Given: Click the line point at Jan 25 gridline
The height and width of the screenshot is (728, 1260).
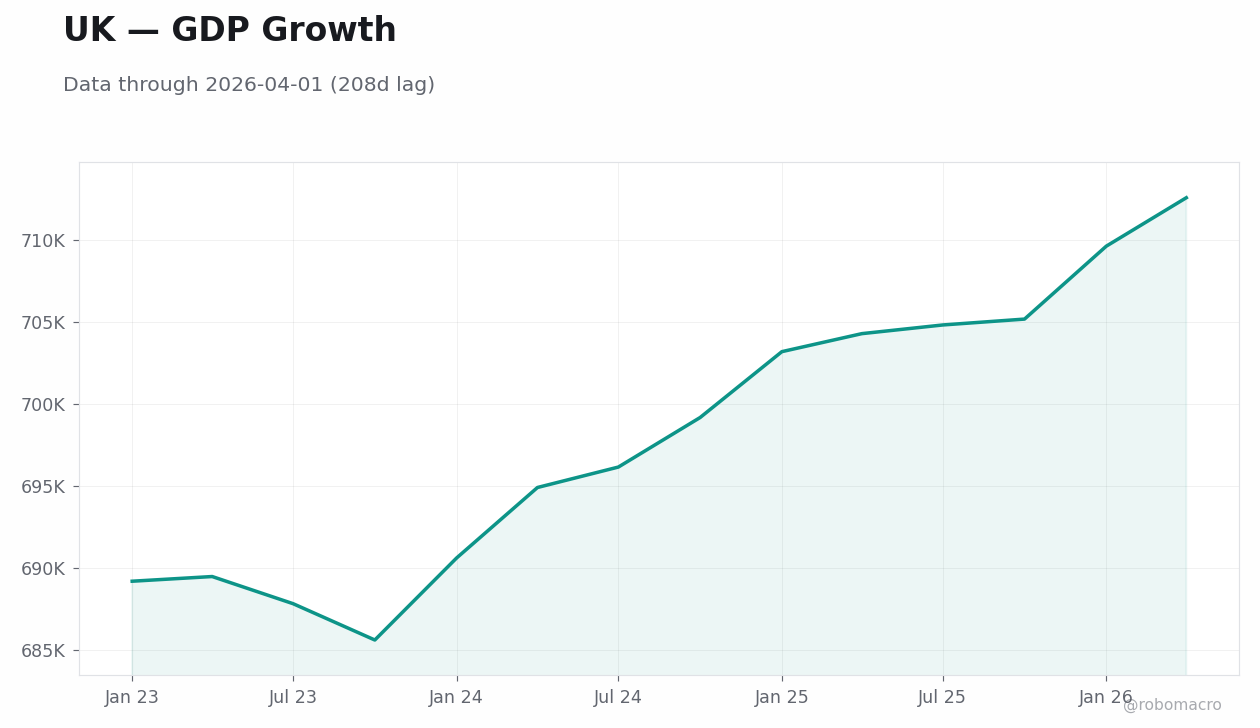Looking at the screenshot, I should (x=782, y=352).
